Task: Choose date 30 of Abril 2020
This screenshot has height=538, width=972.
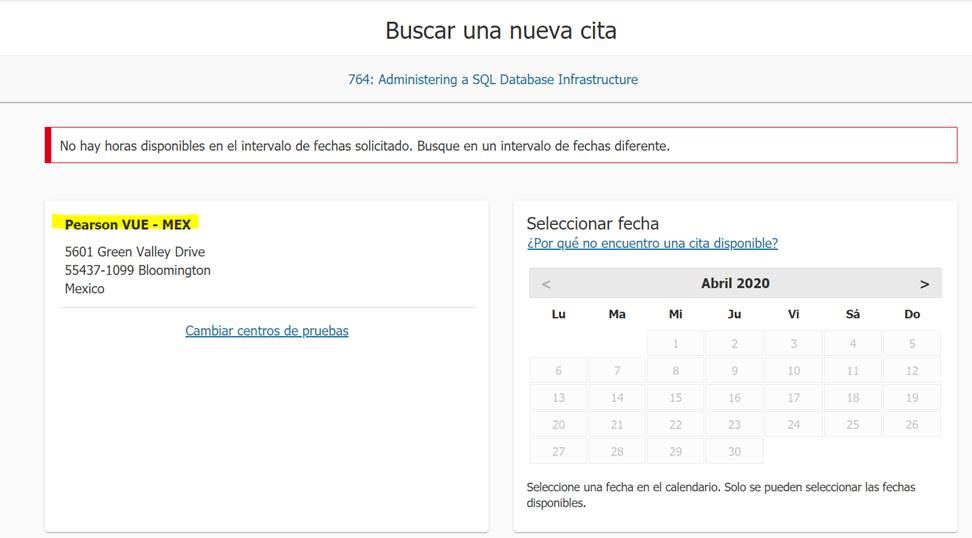Action: pos(735,451)
